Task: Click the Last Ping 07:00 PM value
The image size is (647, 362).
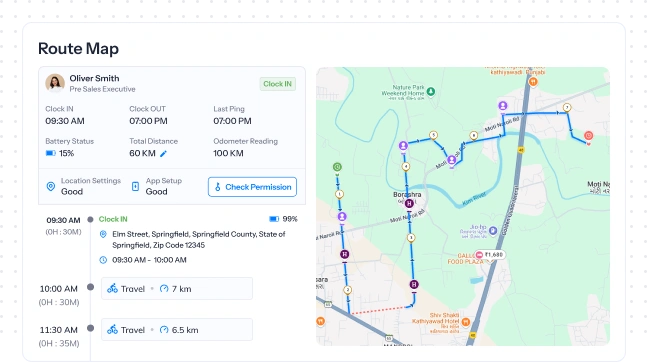Action: pyautogui.click(x=232, y=121)
